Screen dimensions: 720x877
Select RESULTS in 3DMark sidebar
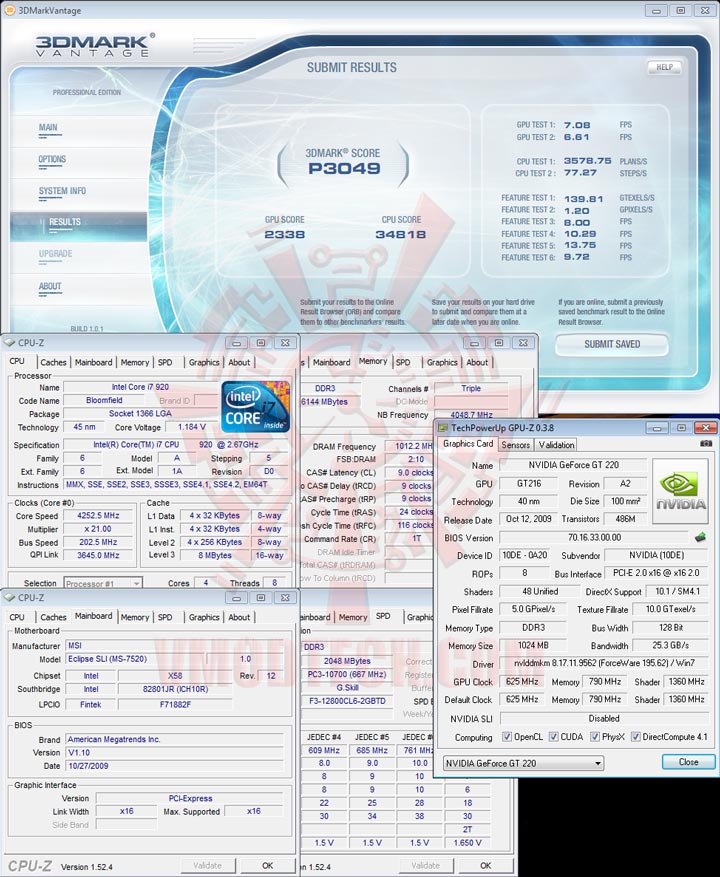pos(78,225)
